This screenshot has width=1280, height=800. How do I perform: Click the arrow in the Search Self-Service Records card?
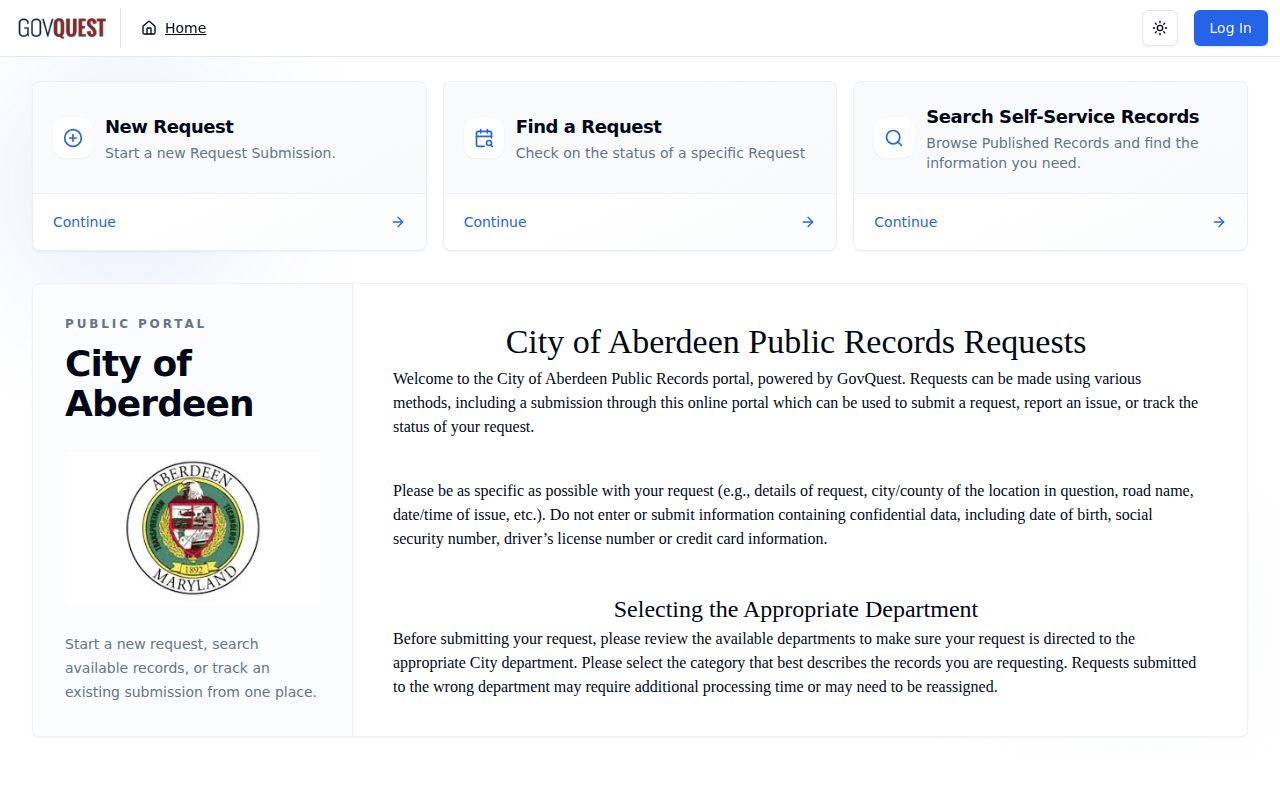pos(1219,222)
